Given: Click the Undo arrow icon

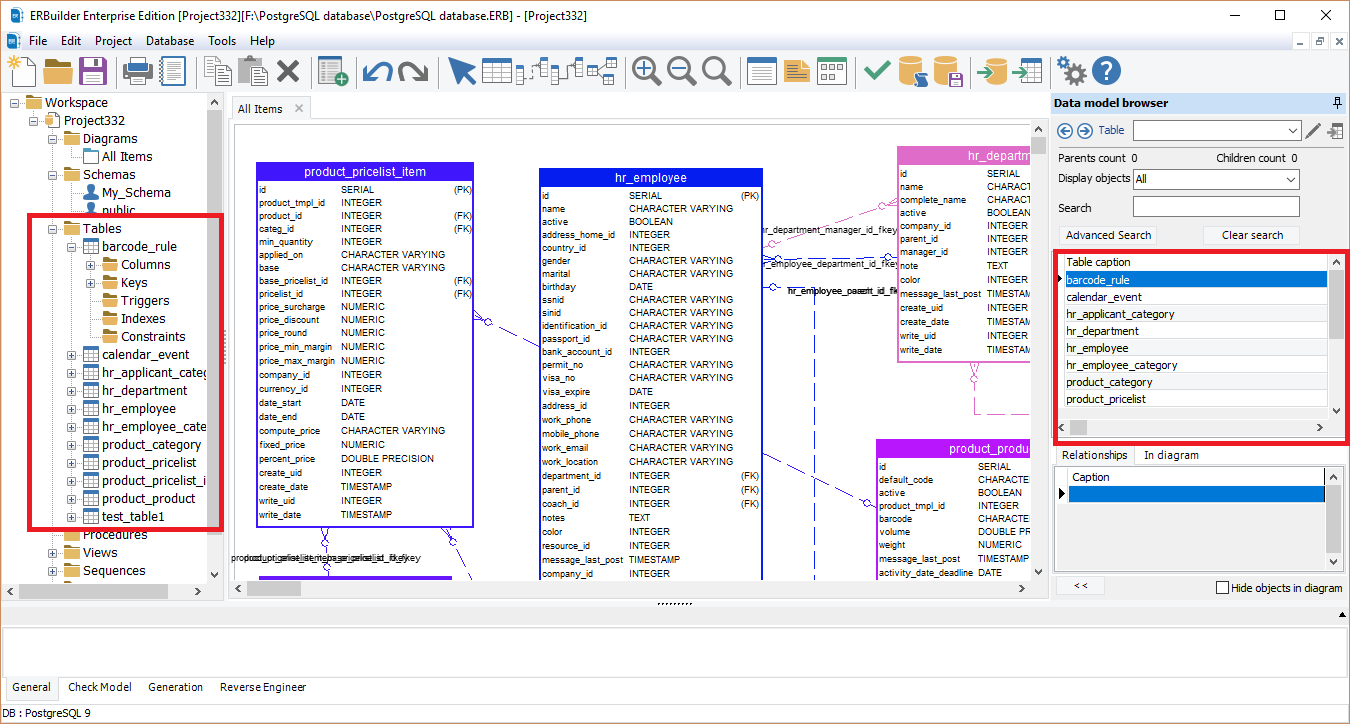Looking at the screenshot, I should (376, 71).
